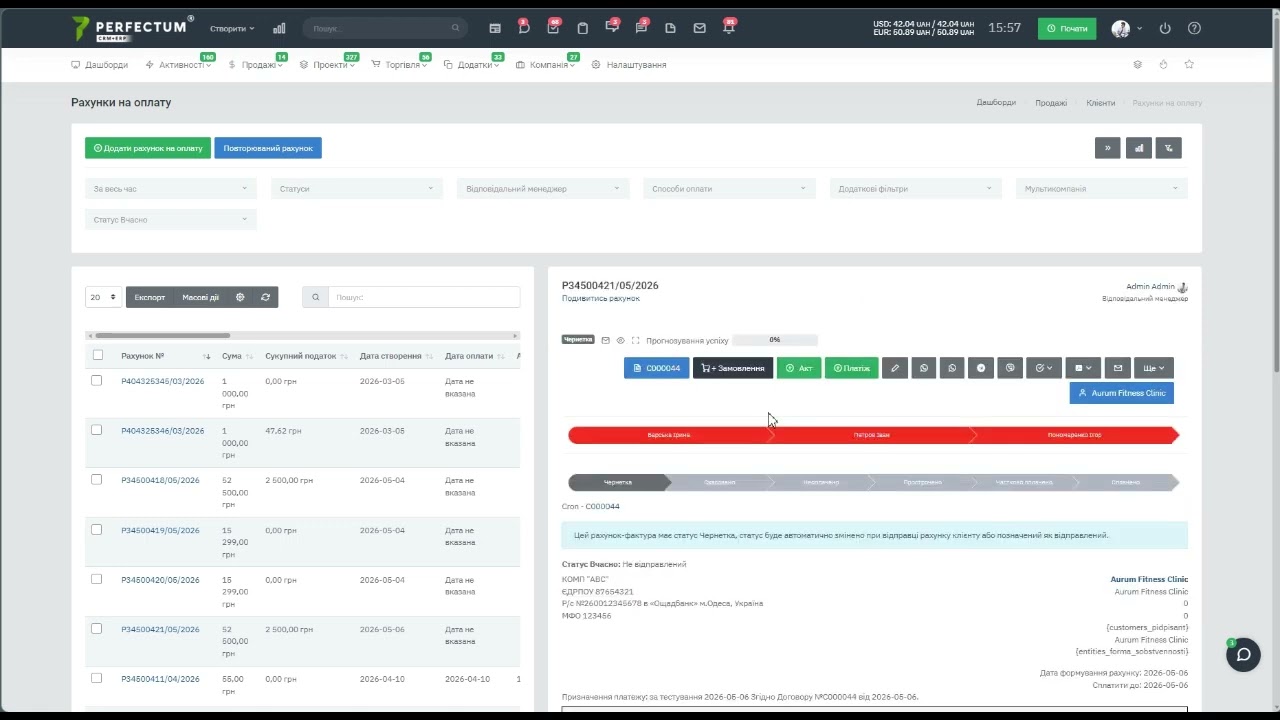Toggle the eye icon near Чернетка badge
Screen dimensions: 1280x720
(x=620, y=340)
